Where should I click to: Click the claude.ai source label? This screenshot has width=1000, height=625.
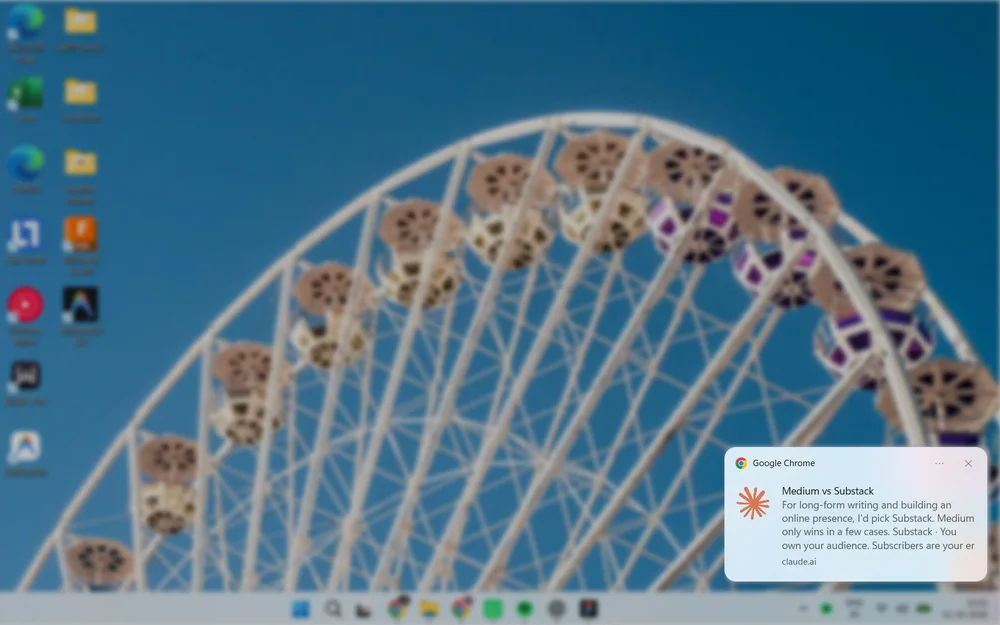799,562
